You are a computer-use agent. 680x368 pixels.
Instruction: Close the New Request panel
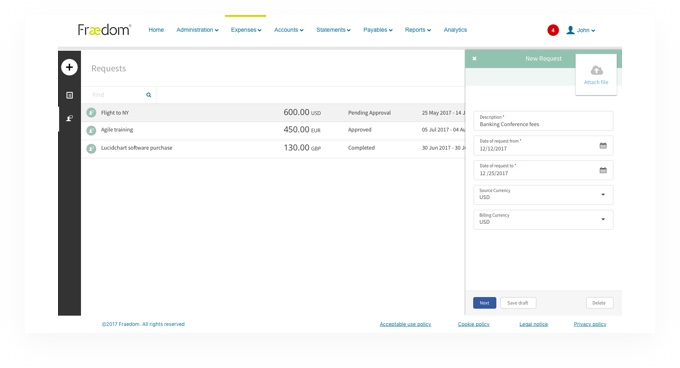474,59
